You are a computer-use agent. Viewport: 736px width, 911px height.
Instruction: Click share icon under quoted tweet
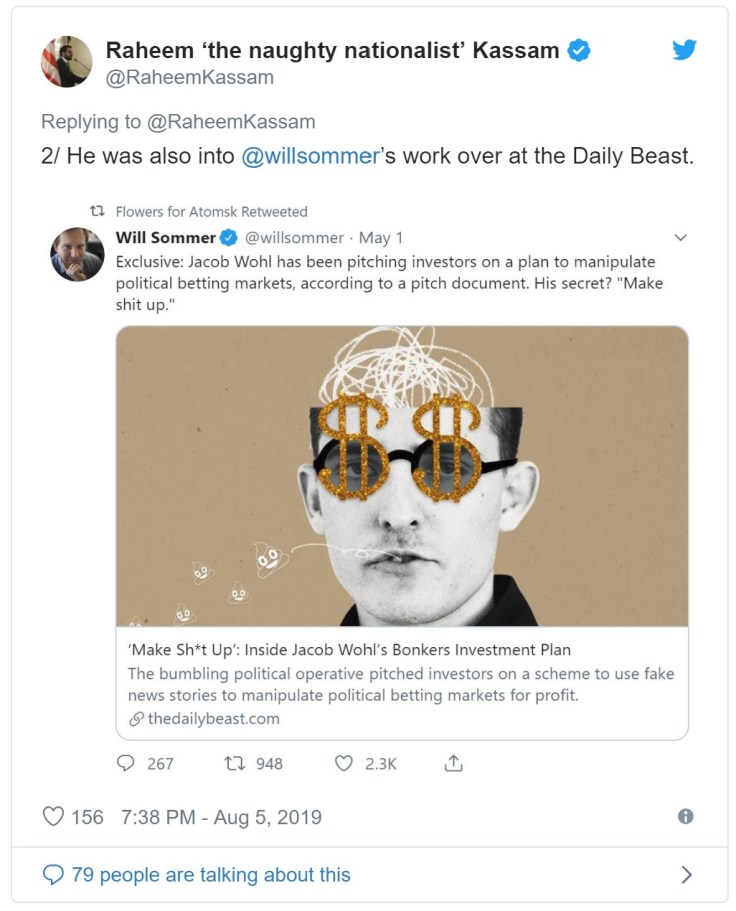[452, 763]
